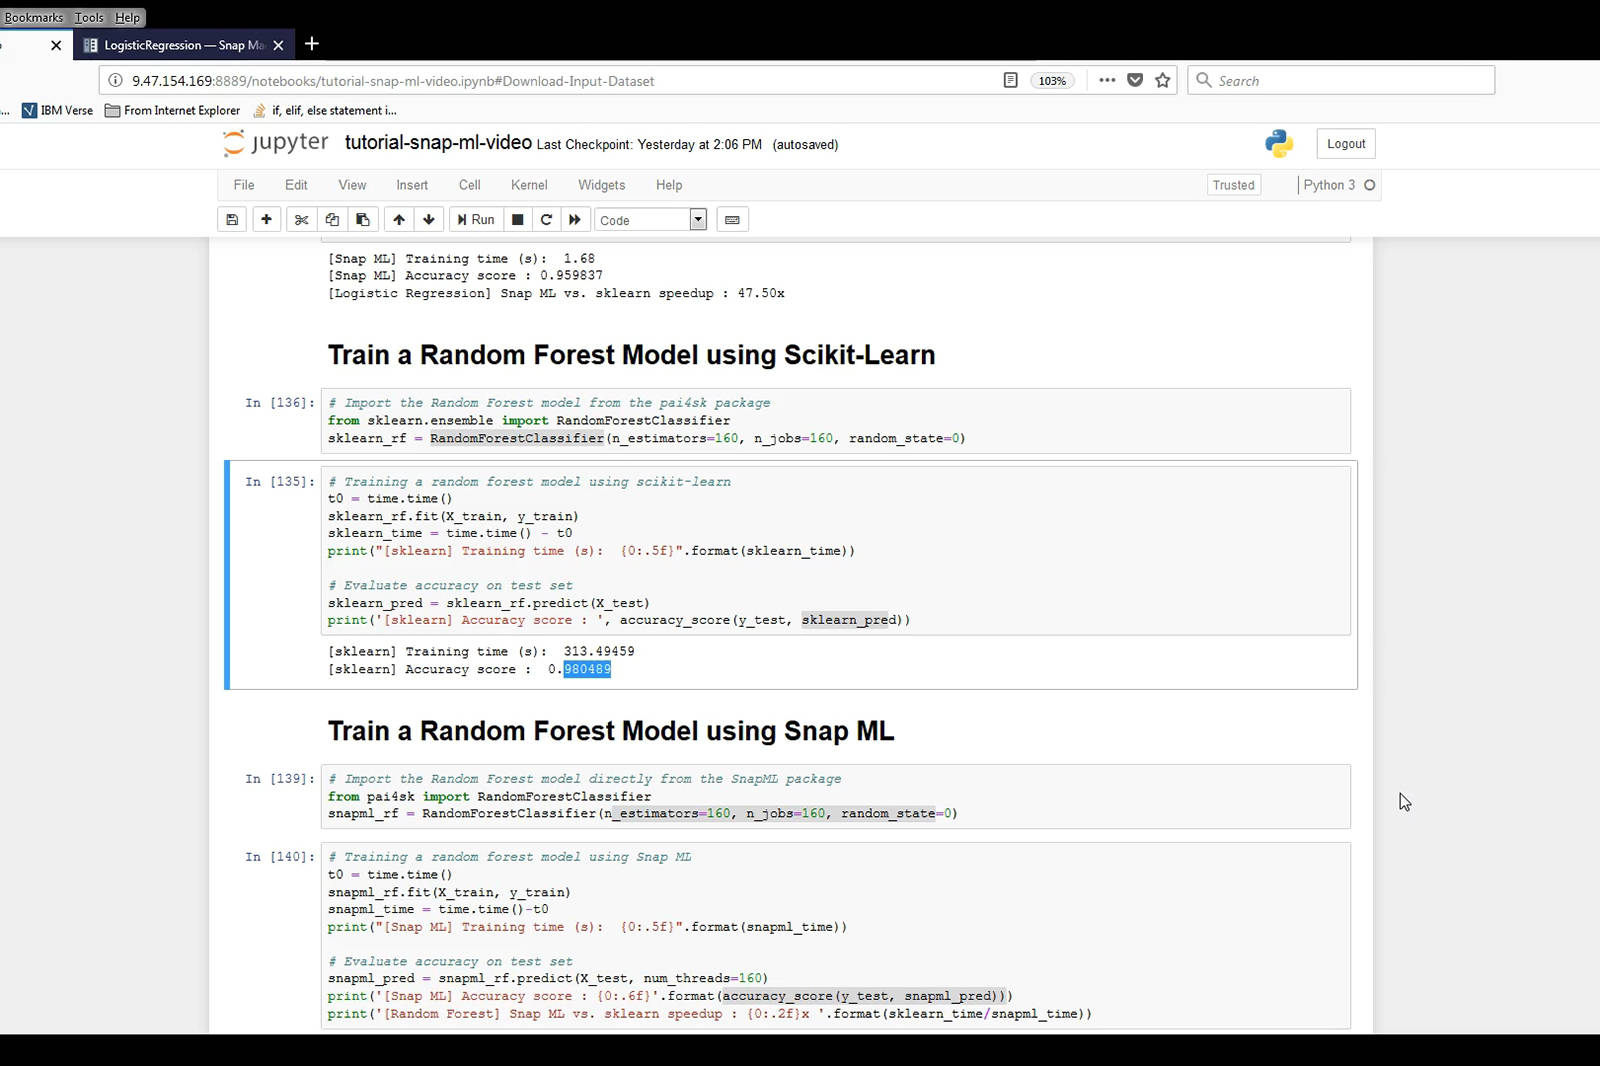Click the Logout button
This screenshot has height=1066, width=1600.
1345,144
